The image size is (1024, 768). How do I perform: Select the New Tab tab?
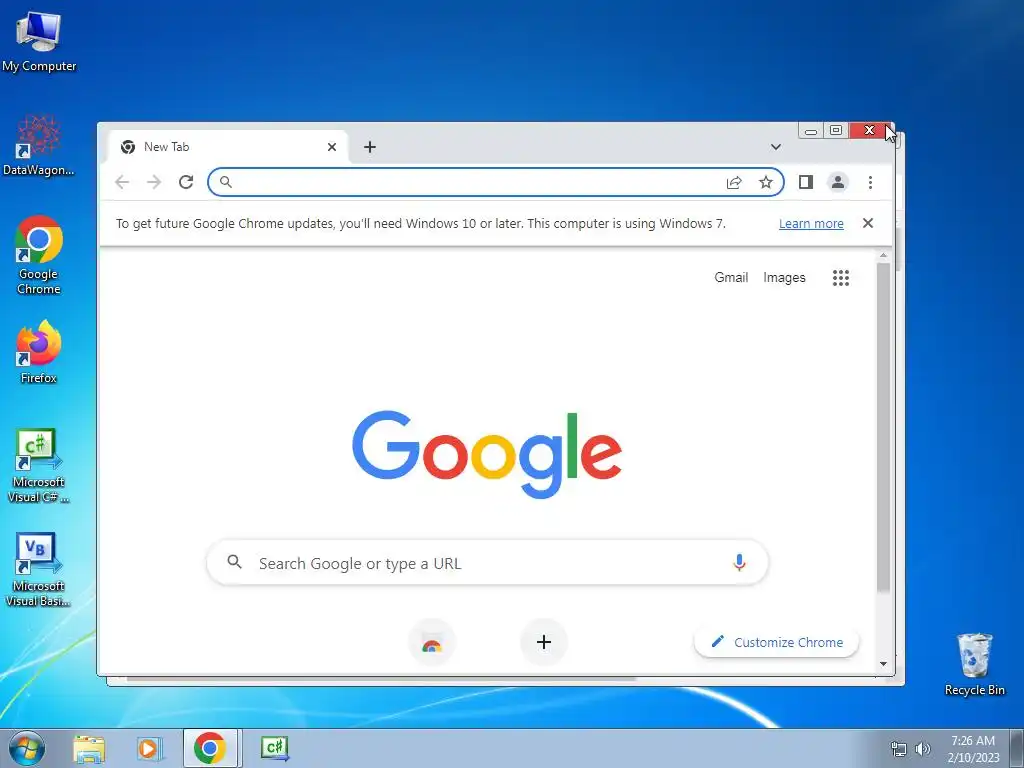pos(227,147)
